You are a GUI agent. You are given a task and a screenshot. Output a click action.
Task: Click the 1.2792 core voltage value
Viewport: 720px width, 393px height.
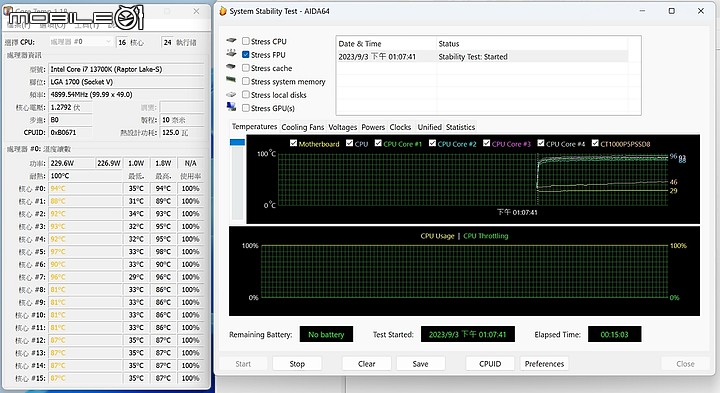70,107
